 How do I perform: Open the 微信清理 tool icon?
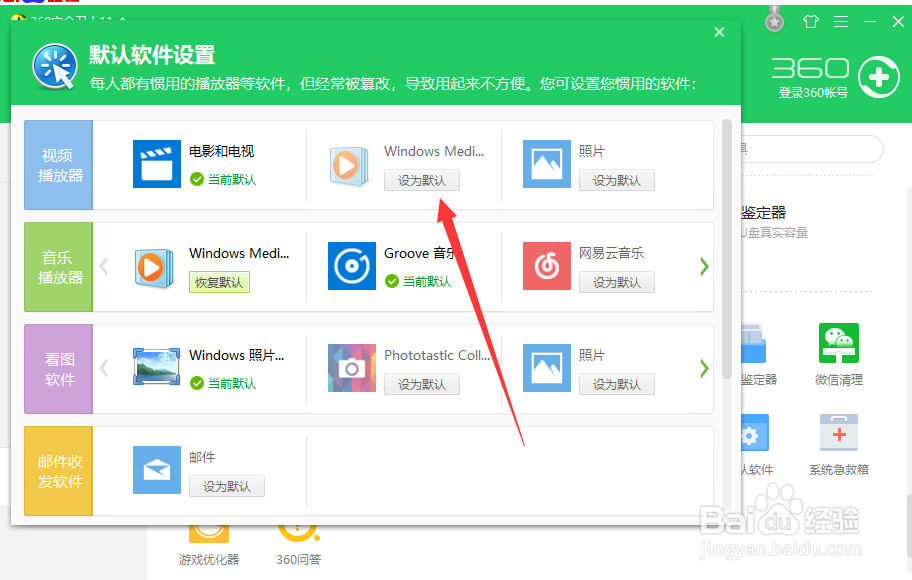coord(839,343)
